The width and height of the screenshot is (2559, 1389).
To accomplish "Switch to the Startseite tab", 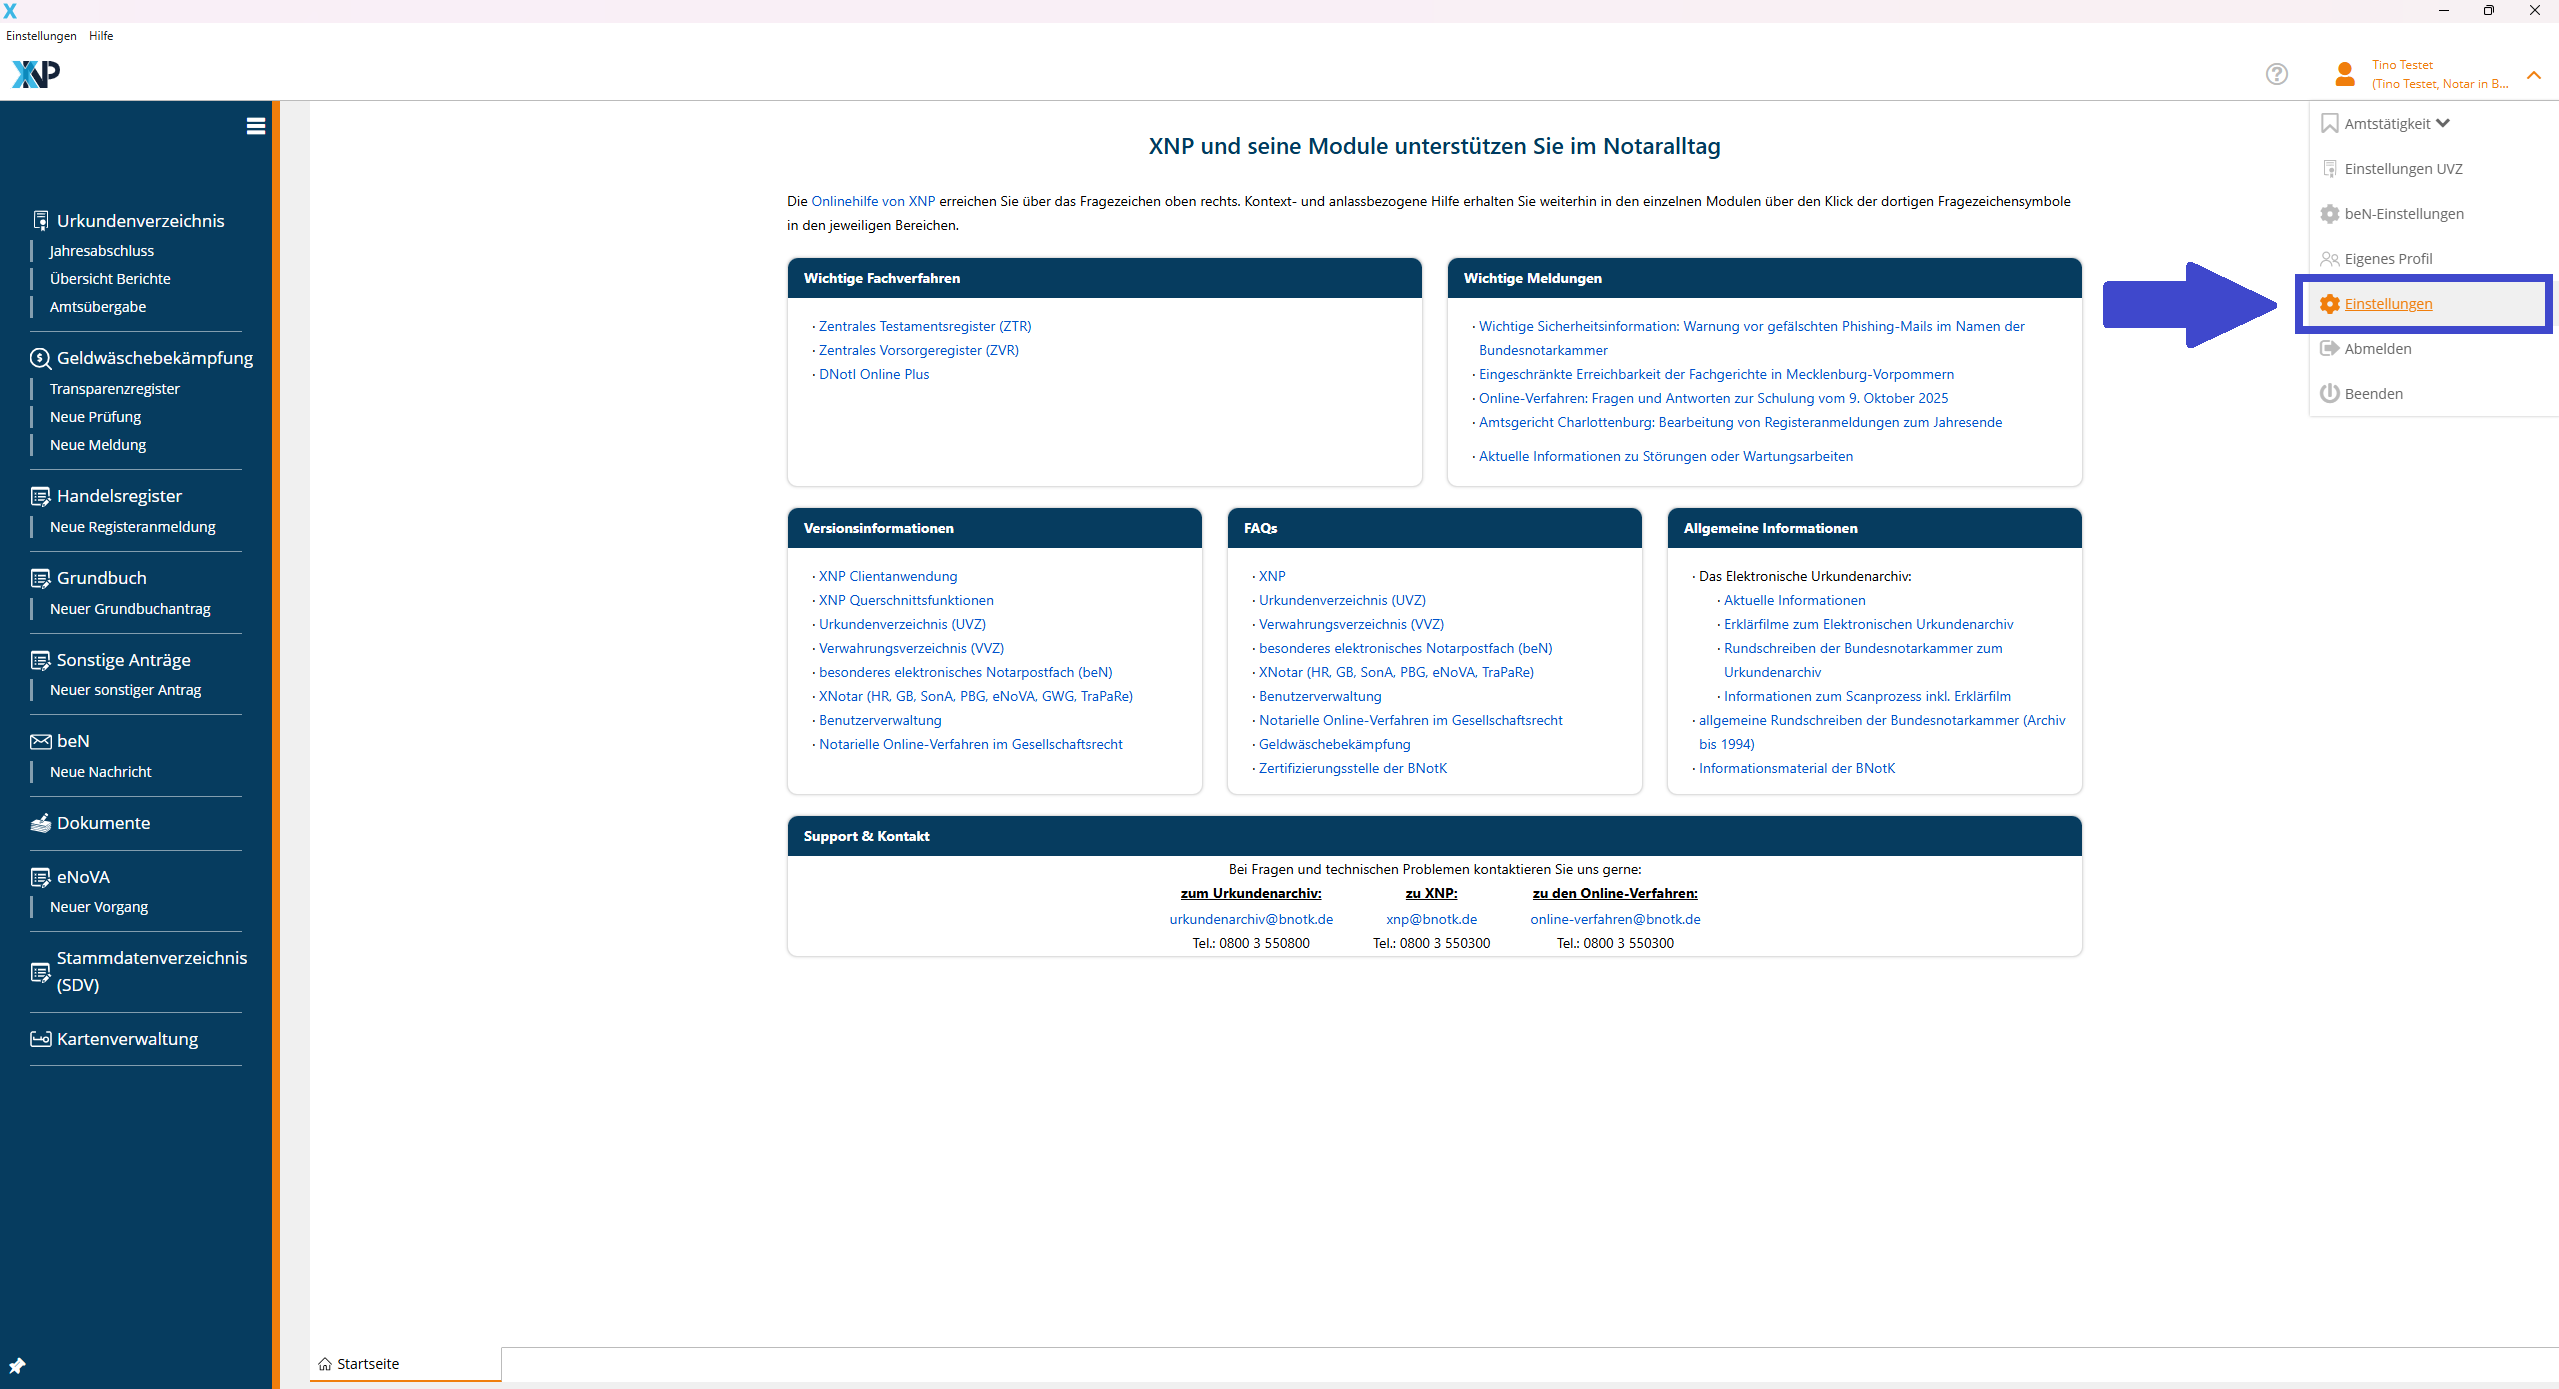I will pos(367,1364).
